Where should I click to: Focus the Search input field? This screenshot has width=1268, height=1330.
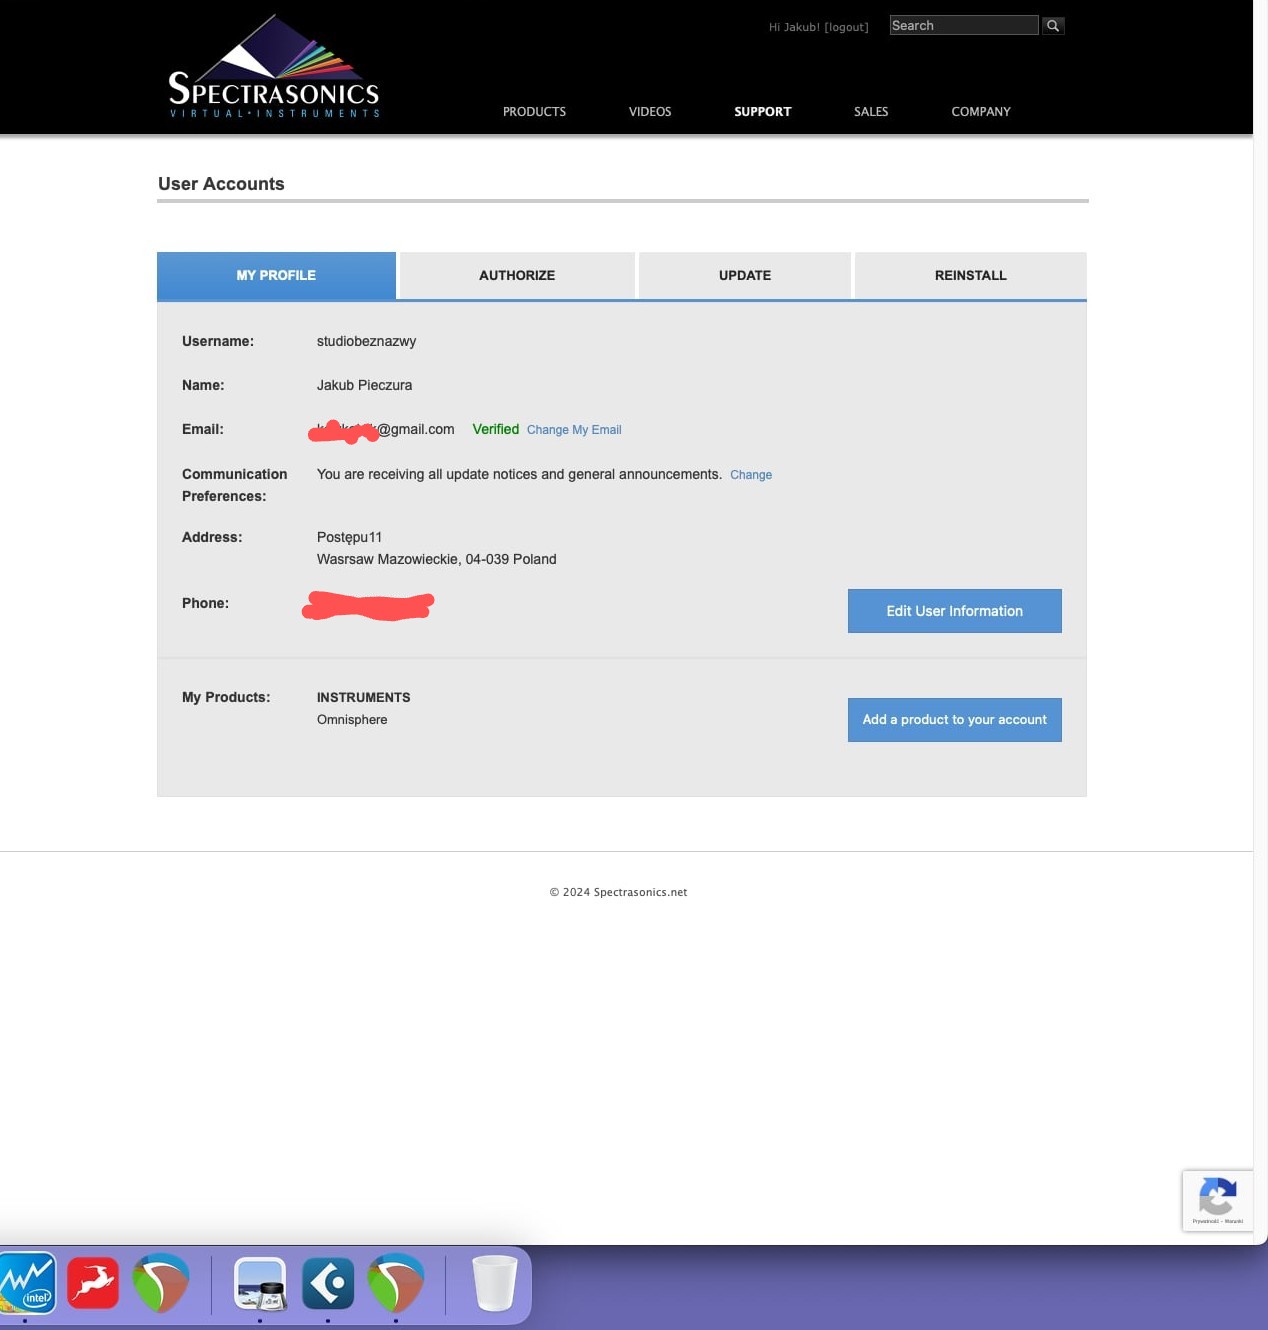964,26
